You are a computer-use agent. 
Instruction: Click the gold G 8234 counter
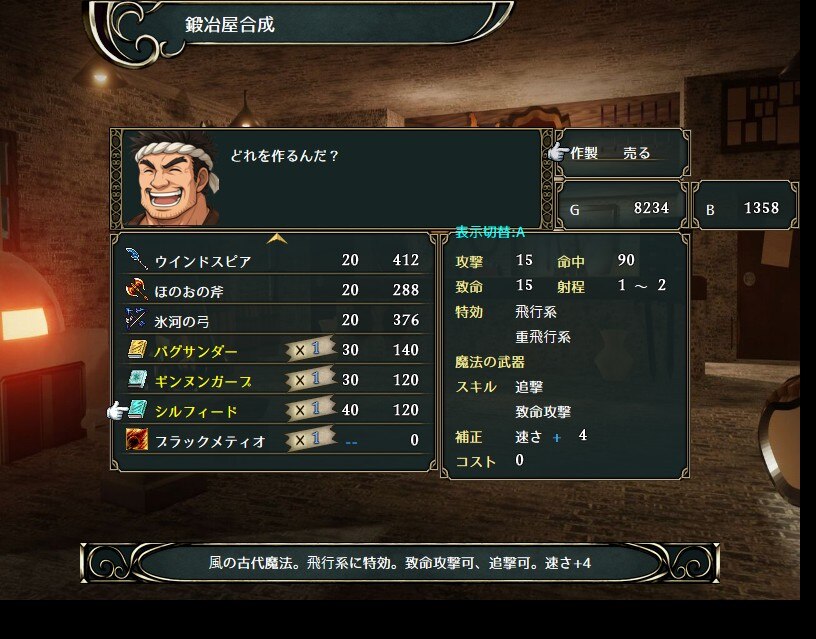click(x=621, y=208)
